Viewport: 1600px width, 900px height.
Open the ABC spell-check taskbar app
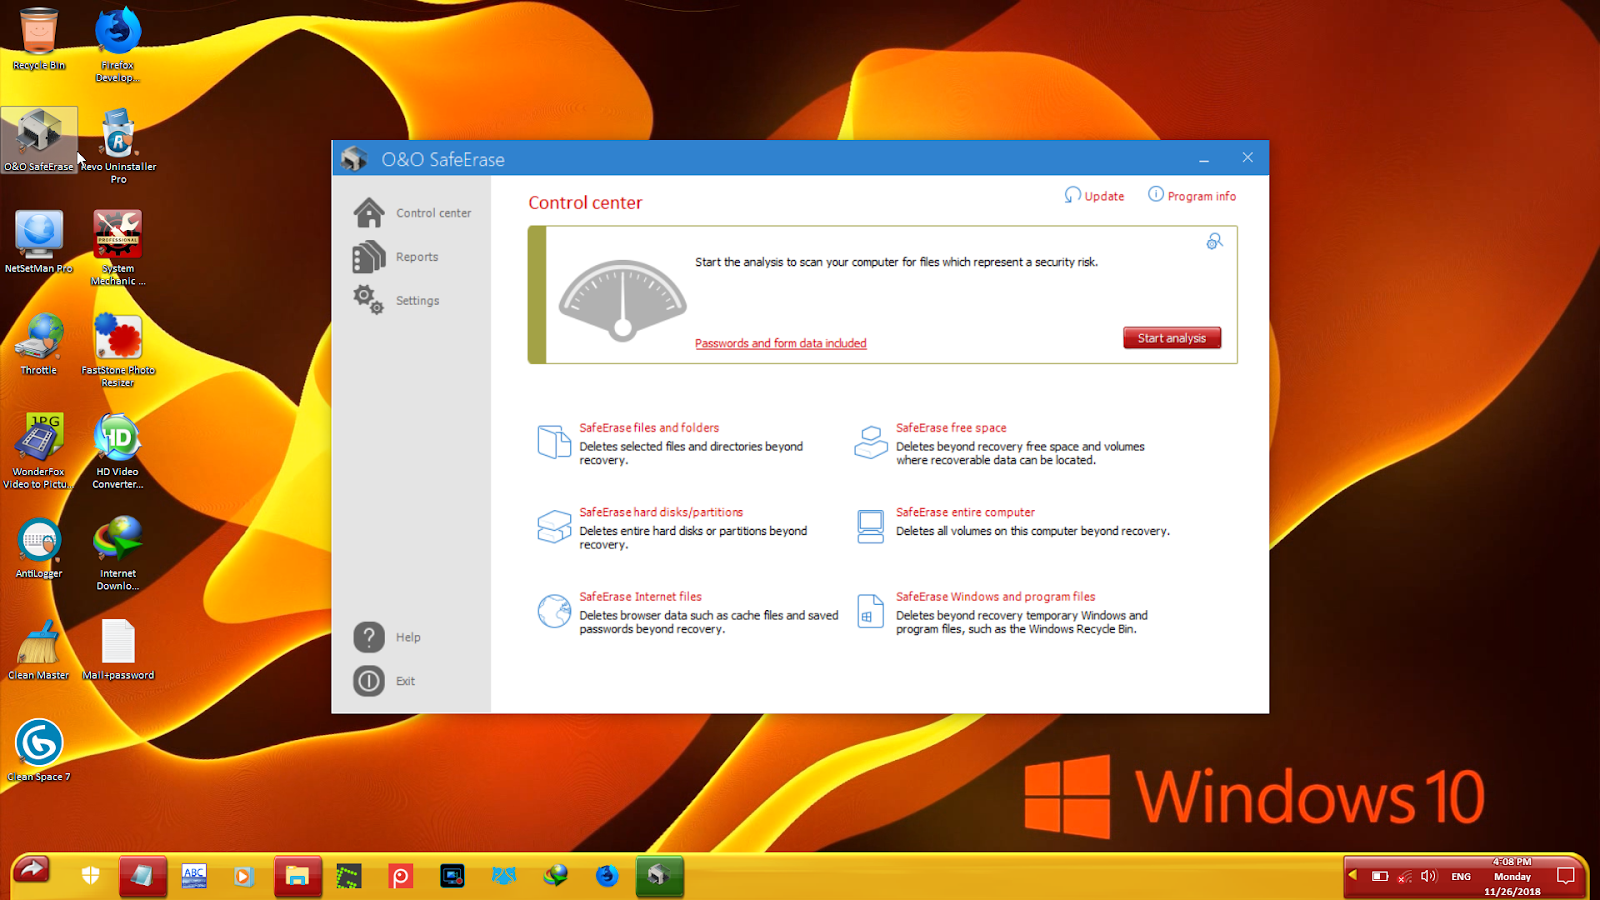point(194,876)
